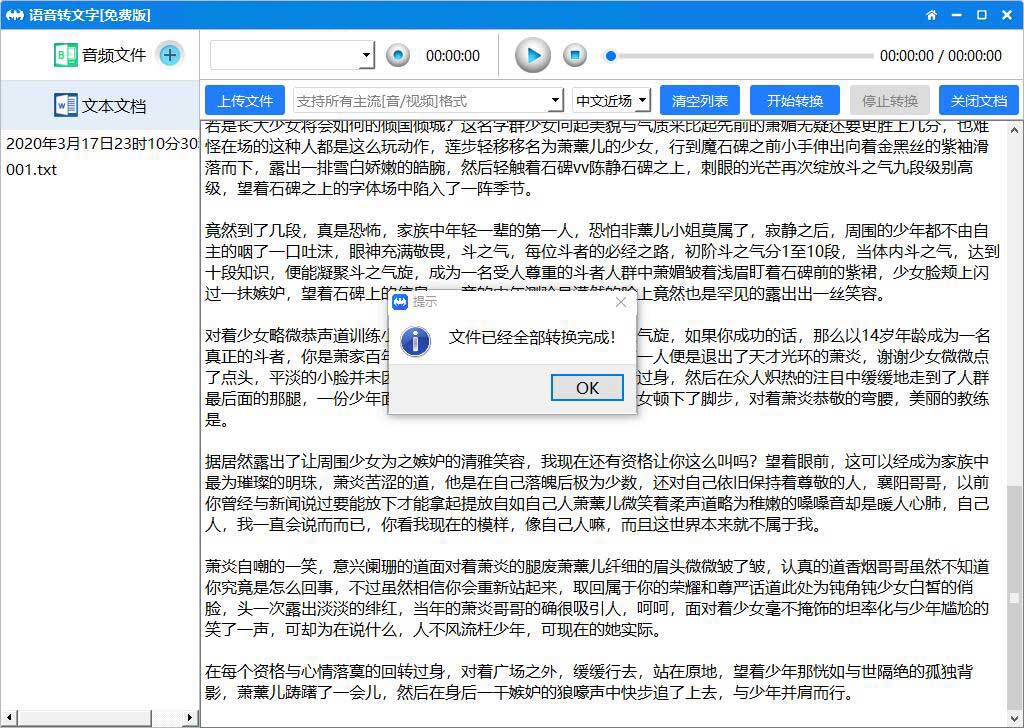Close the prompt dialog with X

tap(621, 302)
